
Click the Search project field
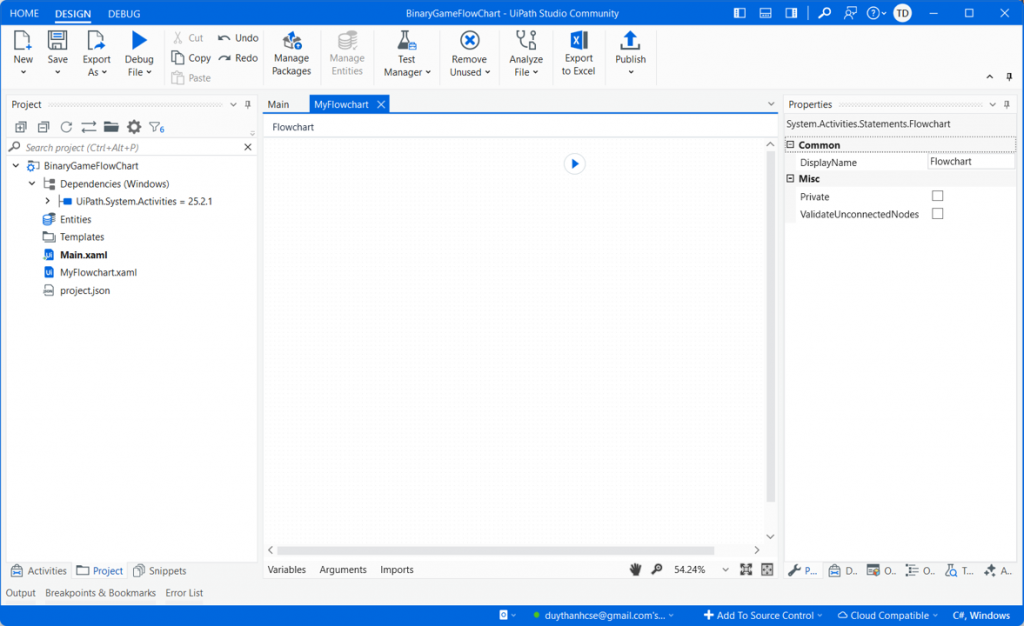(131, 148)
